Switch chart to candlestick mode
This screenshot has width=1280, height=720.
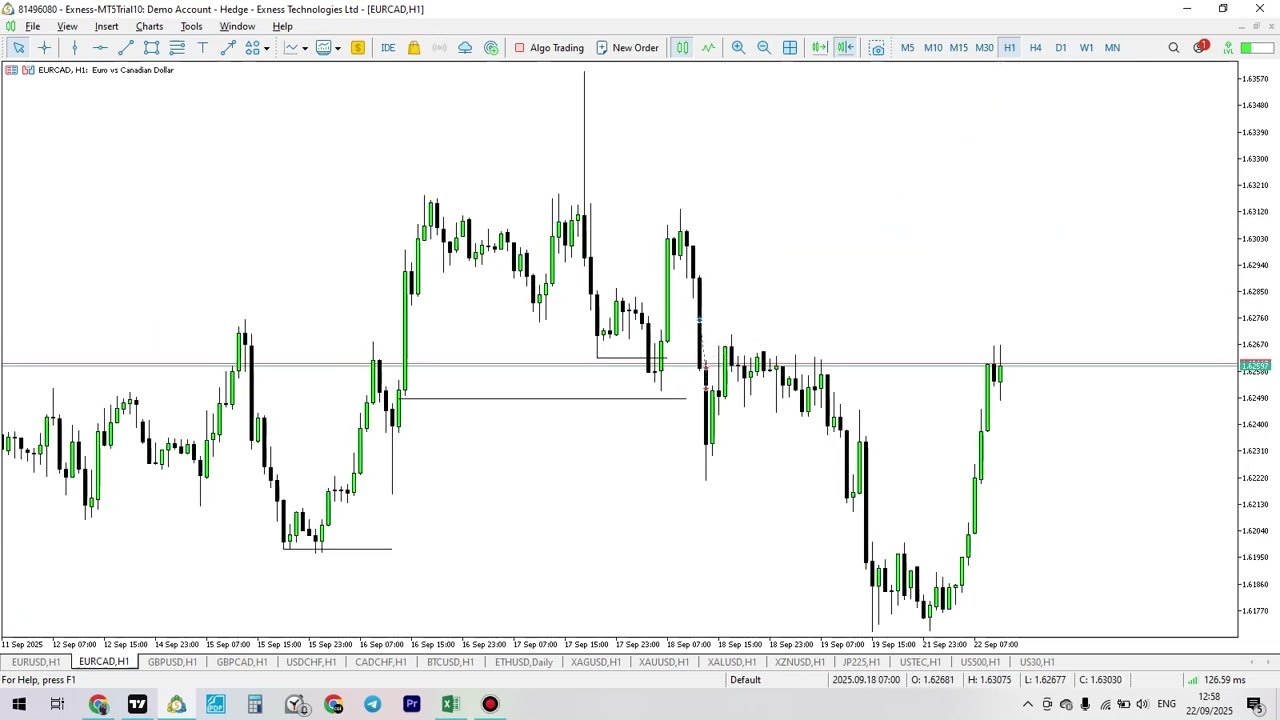point(682,48)
